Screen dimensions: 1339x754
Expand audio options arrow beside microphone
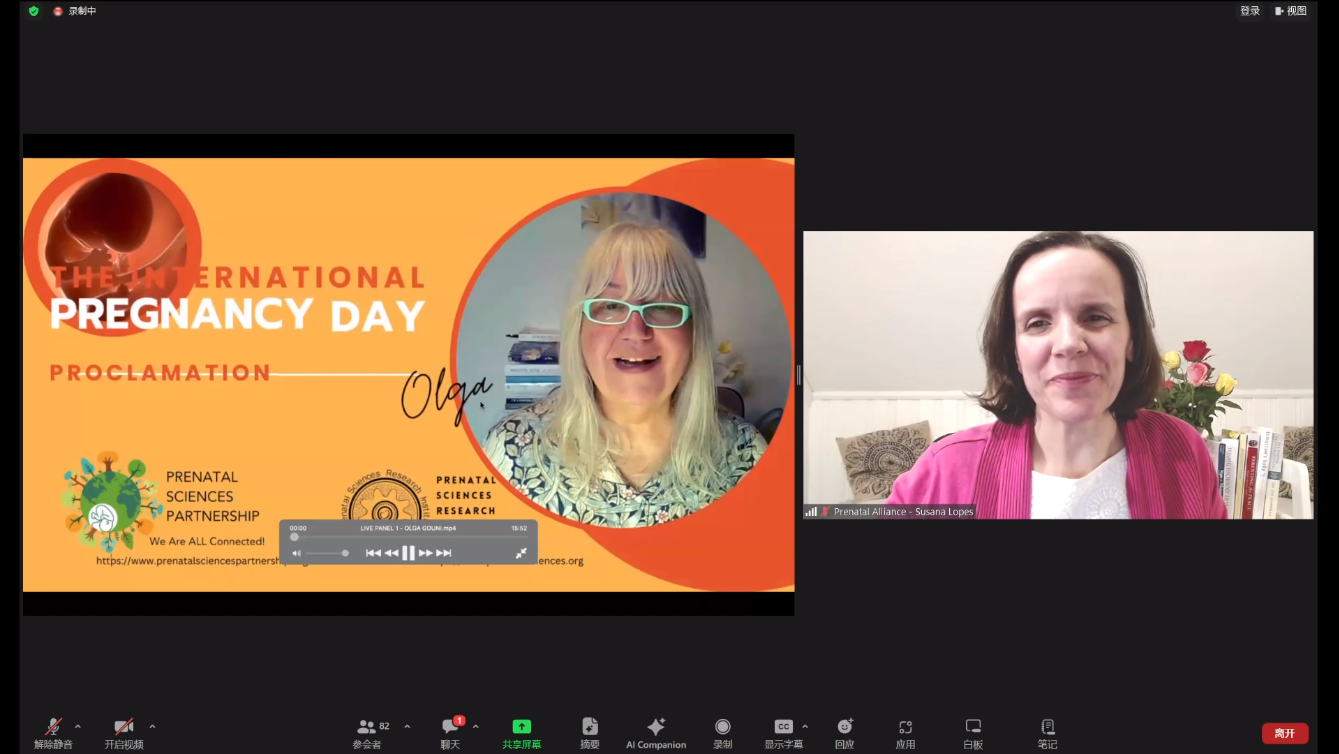tap(78, 727)
